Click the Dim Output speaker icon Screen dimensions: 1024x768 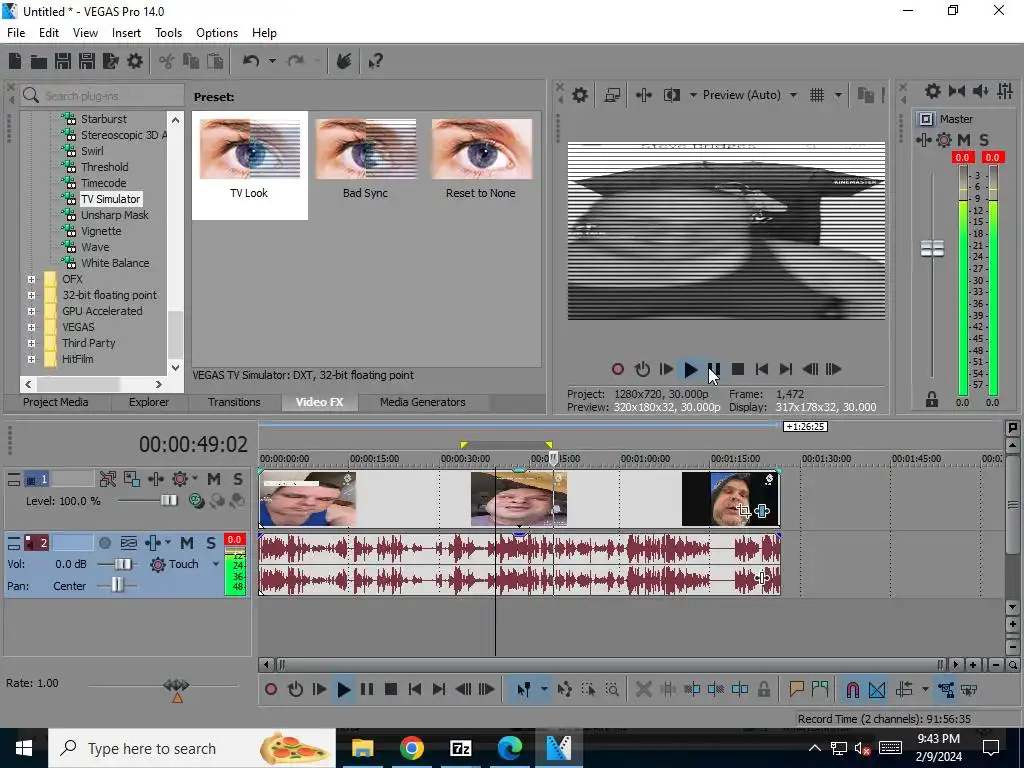coord(980,91)
